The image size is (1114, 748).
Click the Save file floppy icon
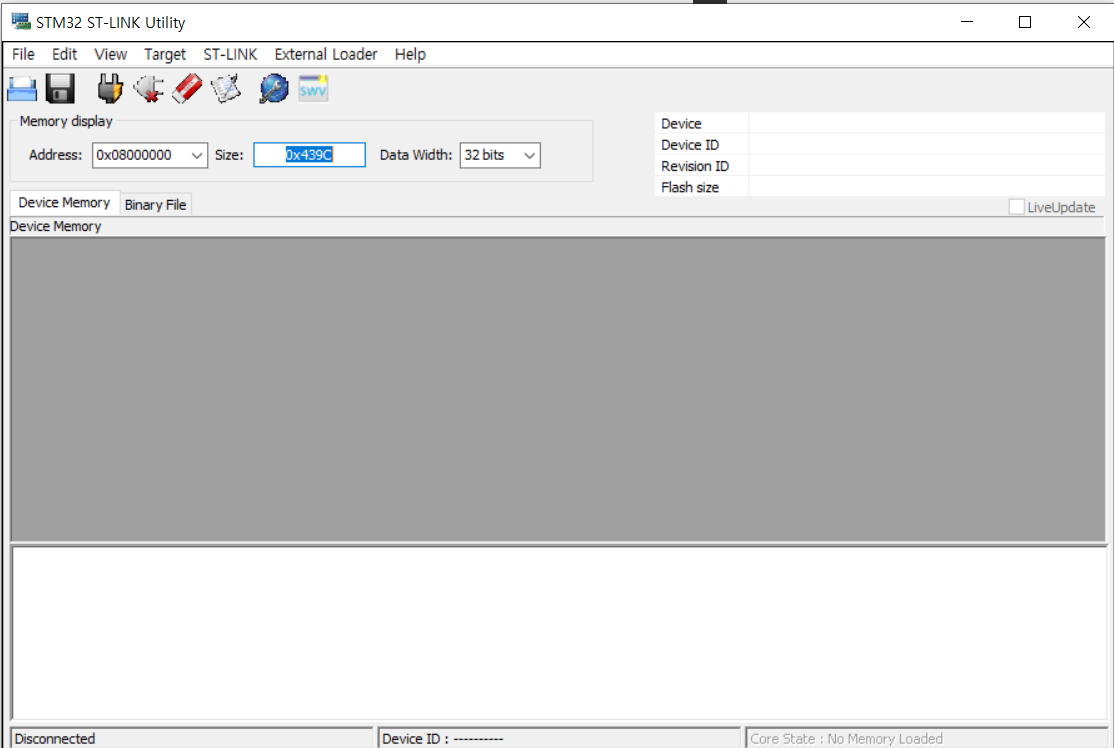60,90
